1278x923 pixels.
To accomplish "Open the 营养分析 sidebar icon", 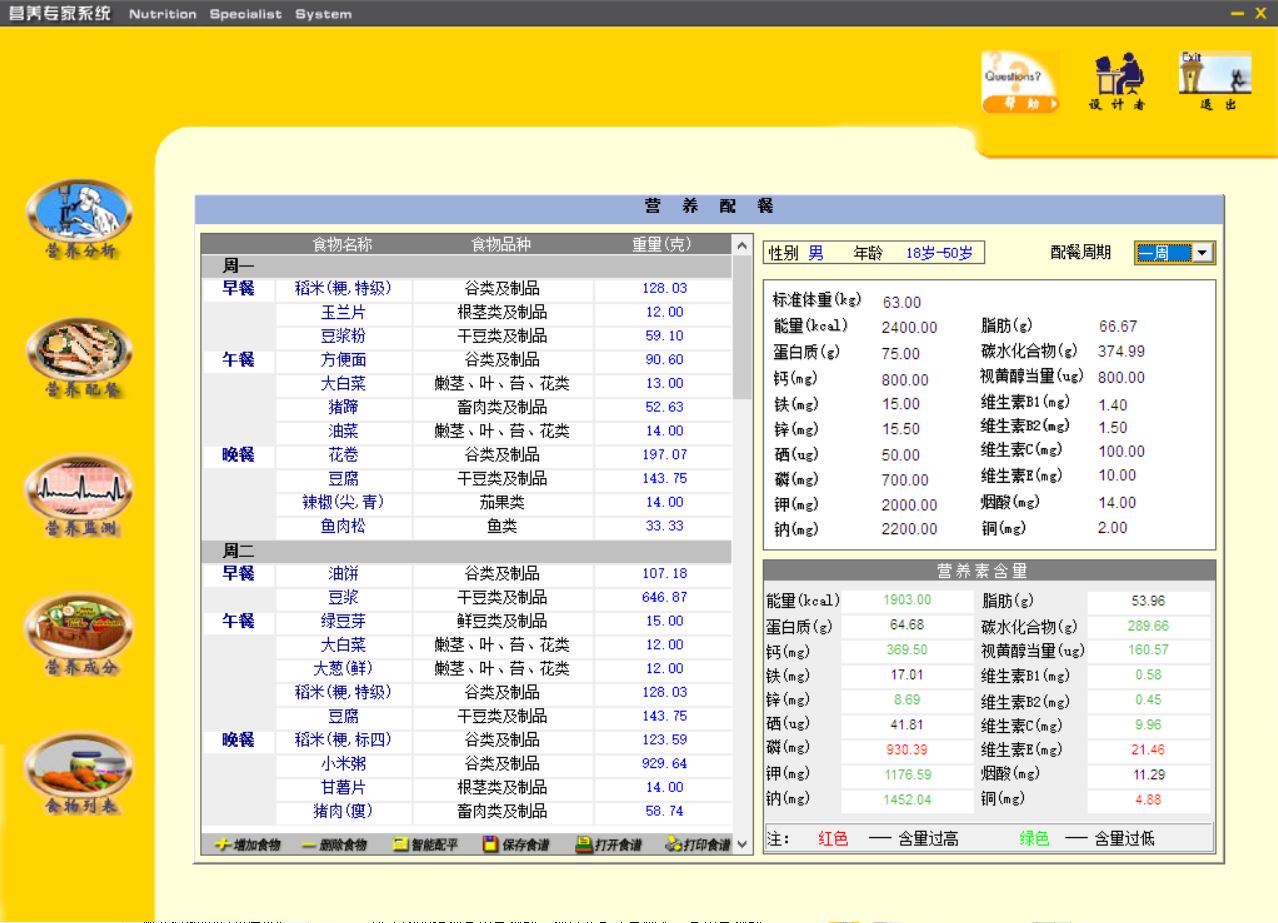I will point(79,218).
